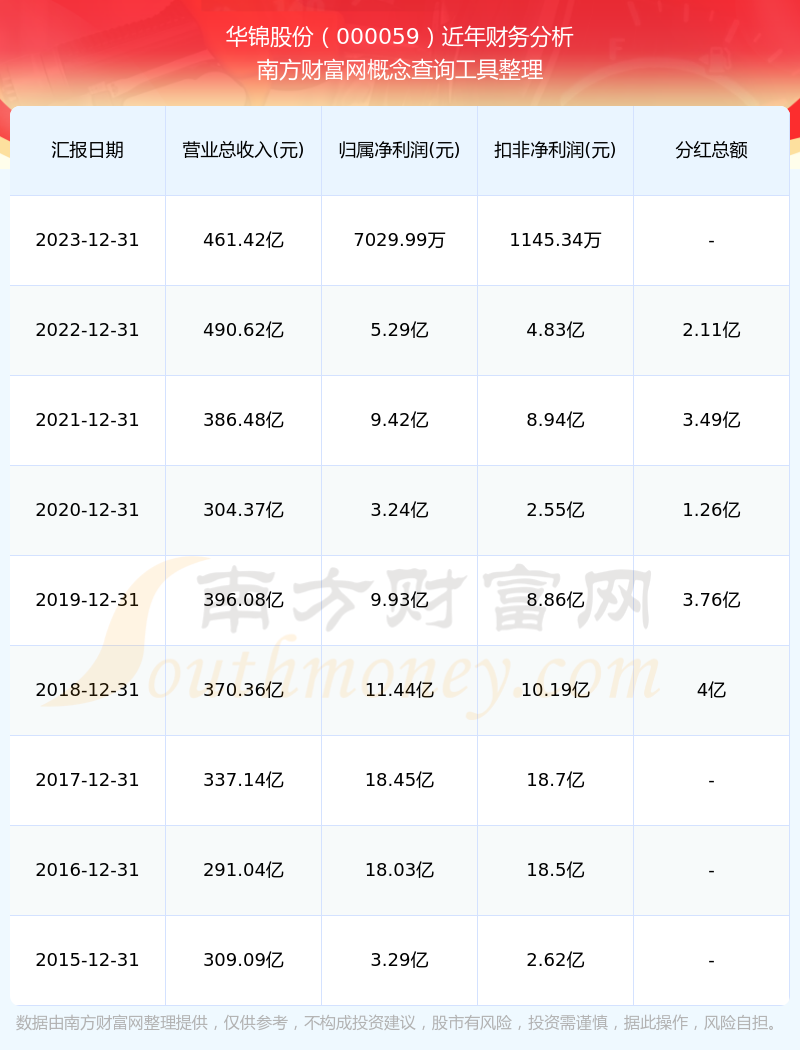The width and height of the screenshot is (800, 1050).
Task: Select value 18.5亿
Action: pos(556,870)
